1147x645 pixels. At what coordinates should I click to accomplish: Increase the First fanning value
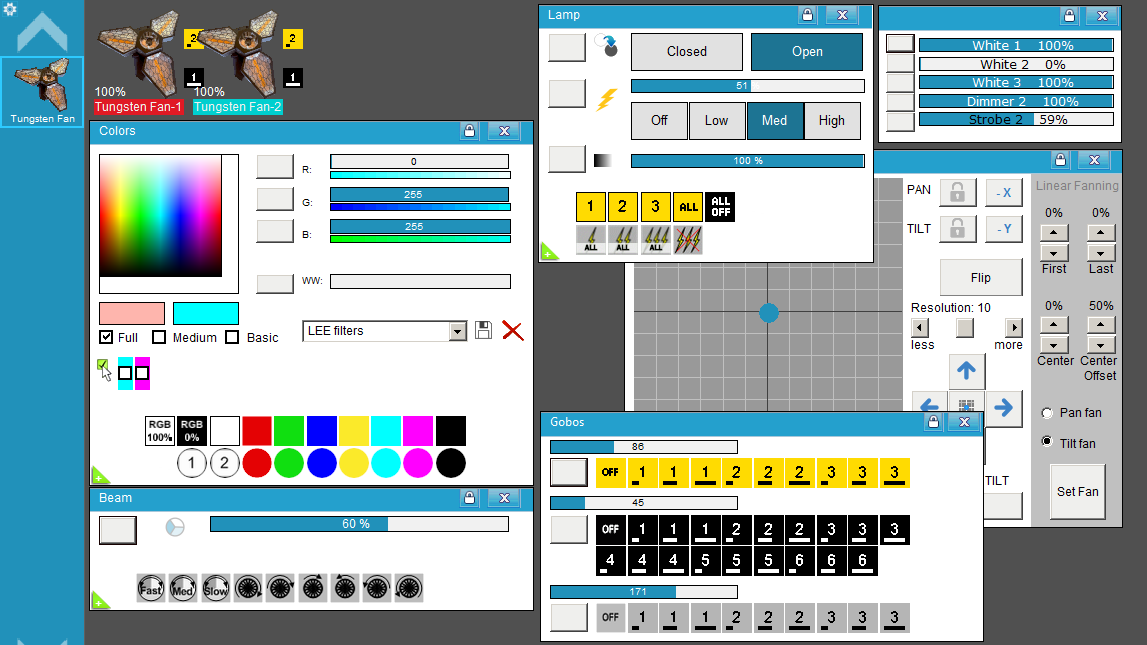[1054, 233]
